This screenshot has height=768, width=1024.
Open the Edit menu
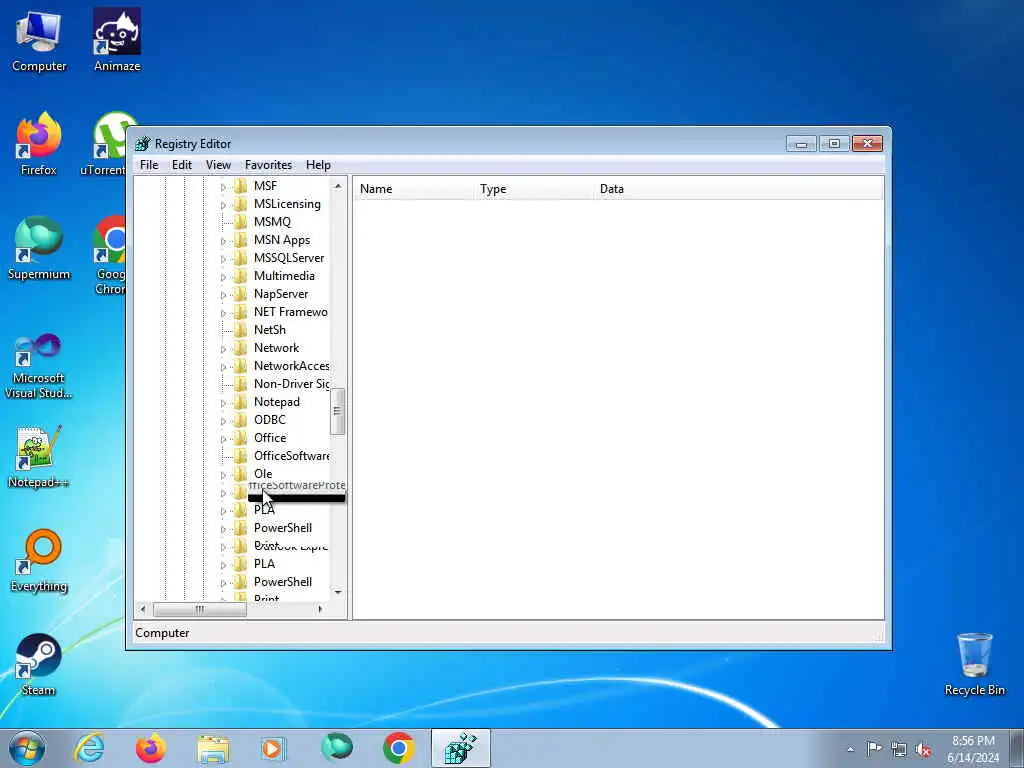pos(182,165)
